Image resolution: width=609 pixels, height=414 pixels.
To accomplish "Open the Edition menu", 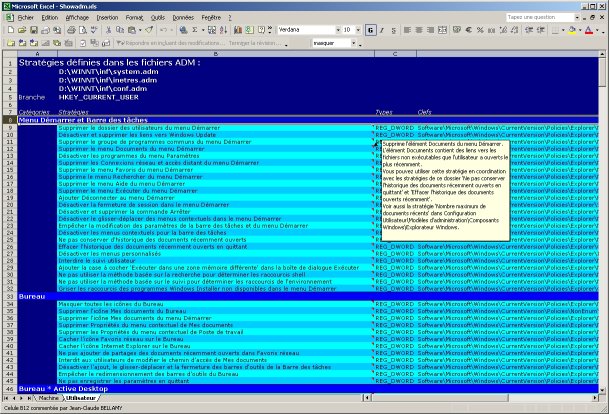I will tap(49, 18).
